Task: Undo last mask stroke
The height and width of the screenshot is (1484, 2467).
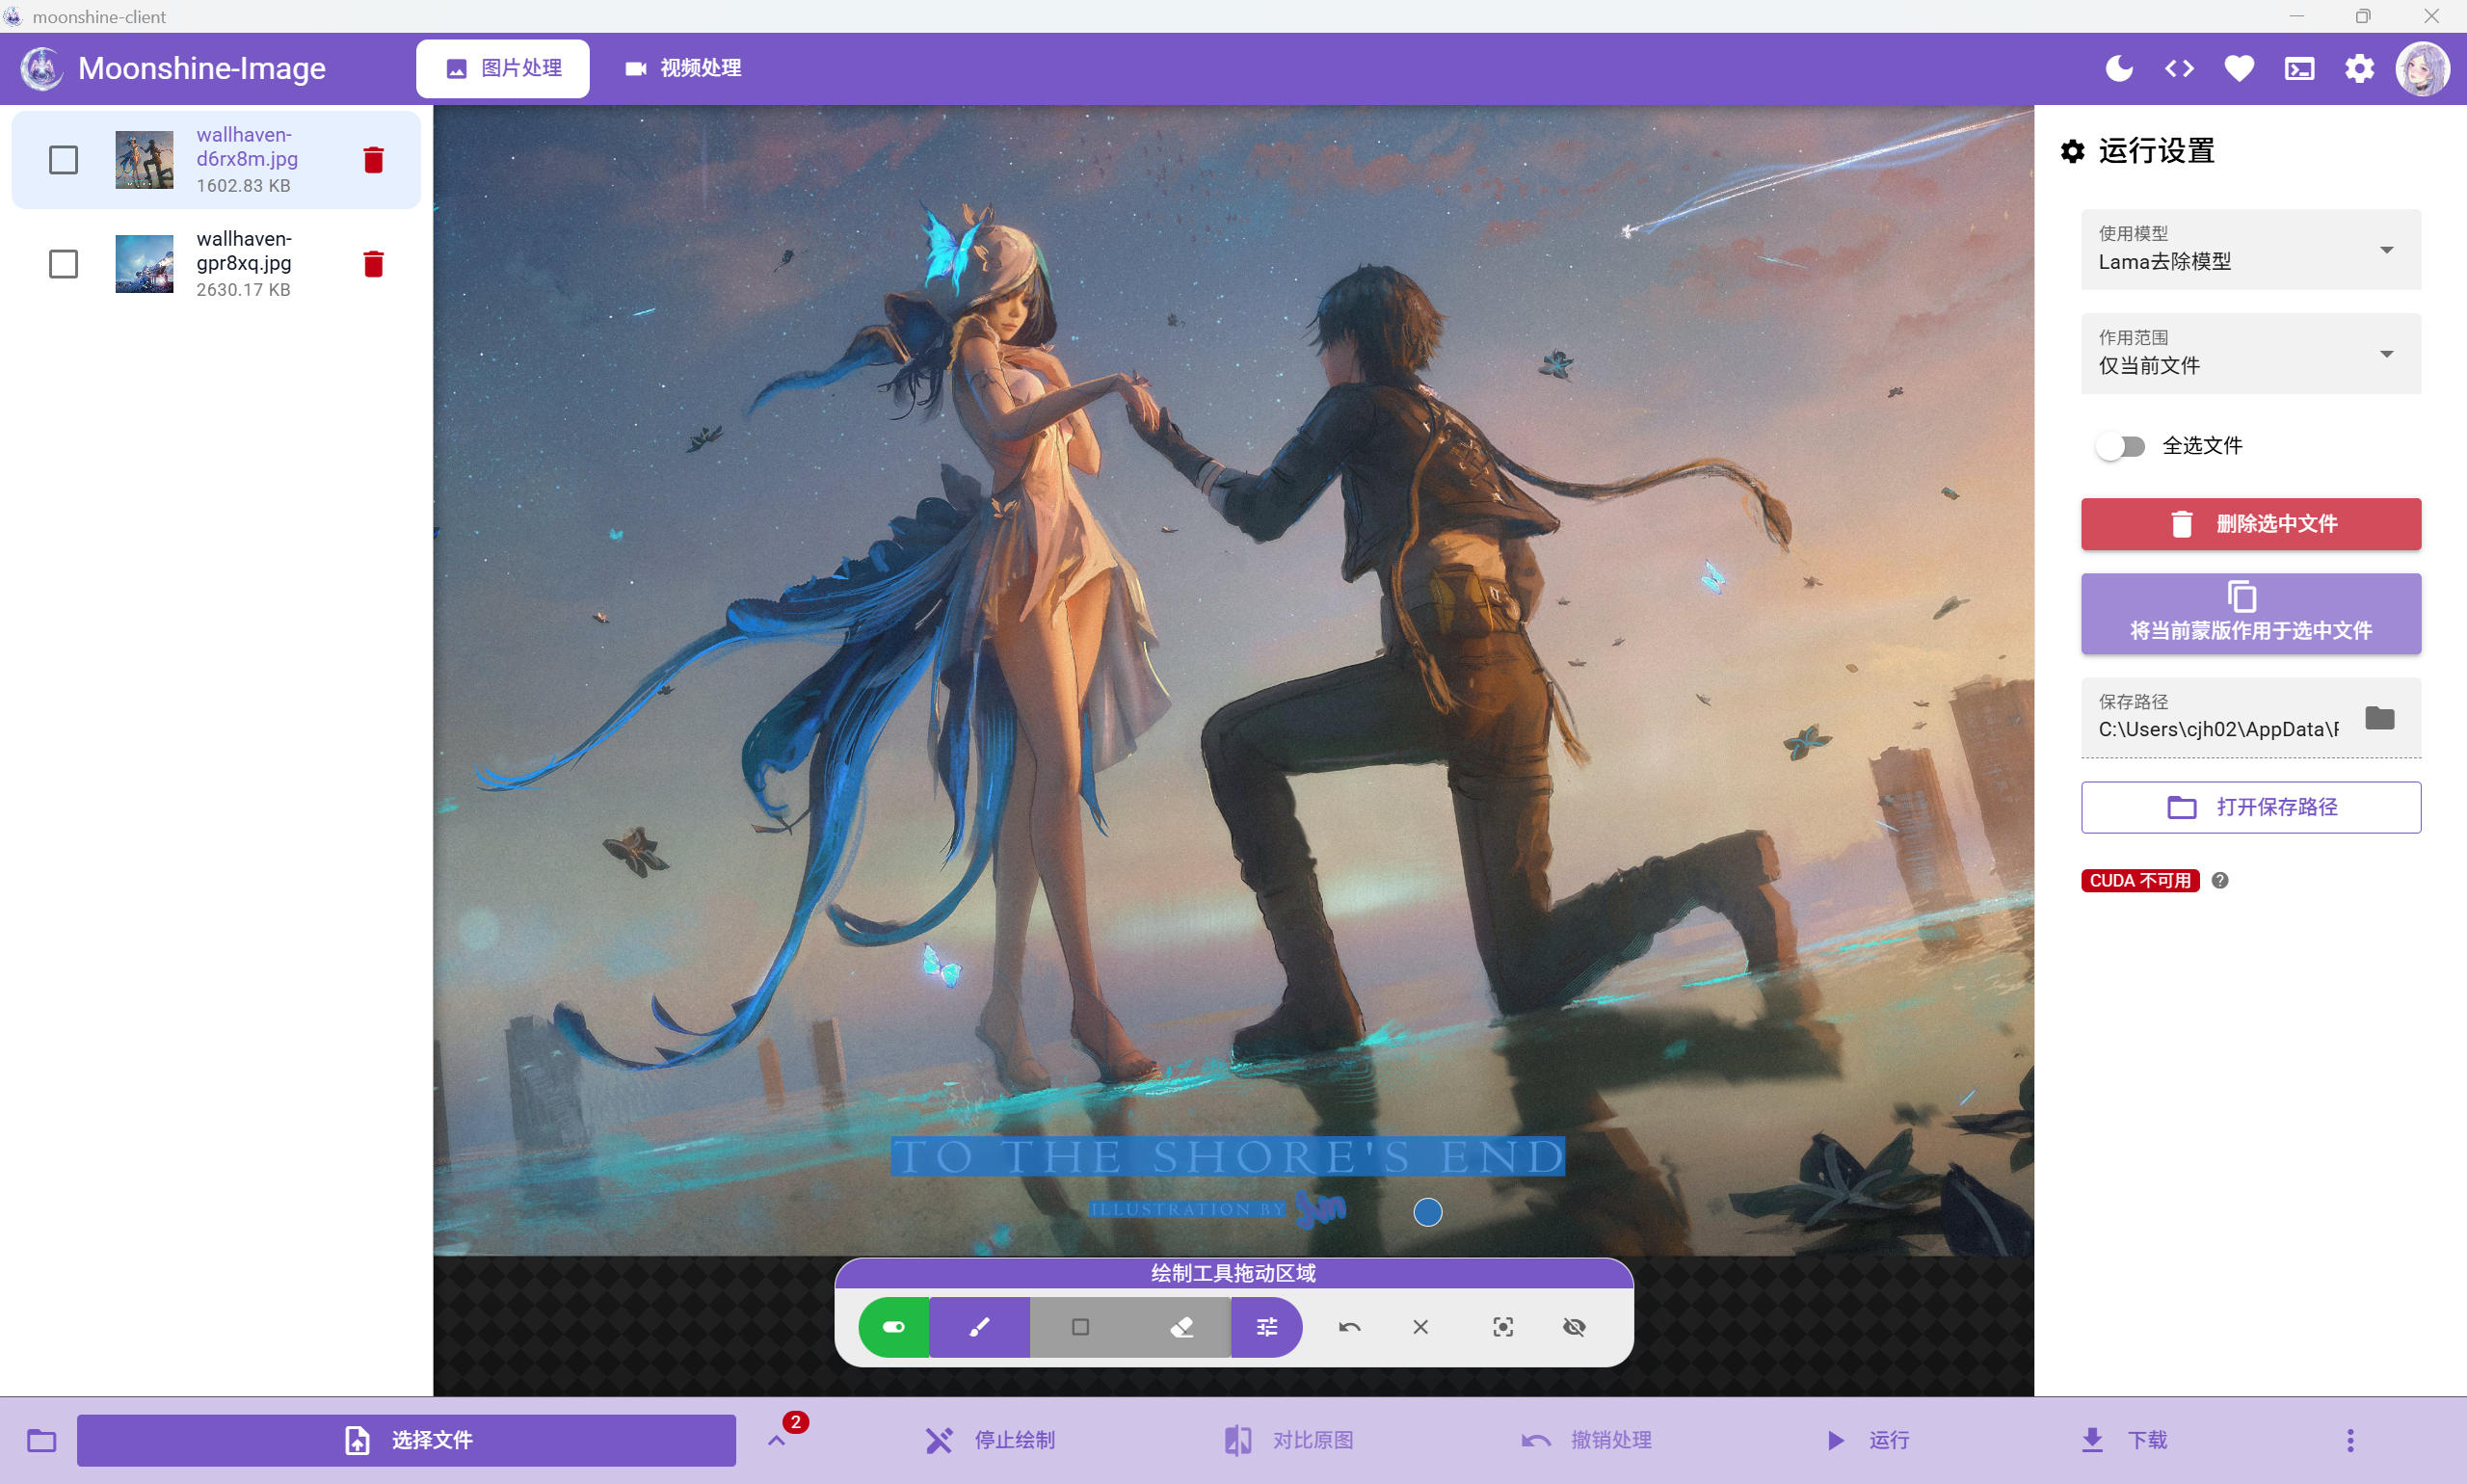Action: [x=1349, y=1327]
